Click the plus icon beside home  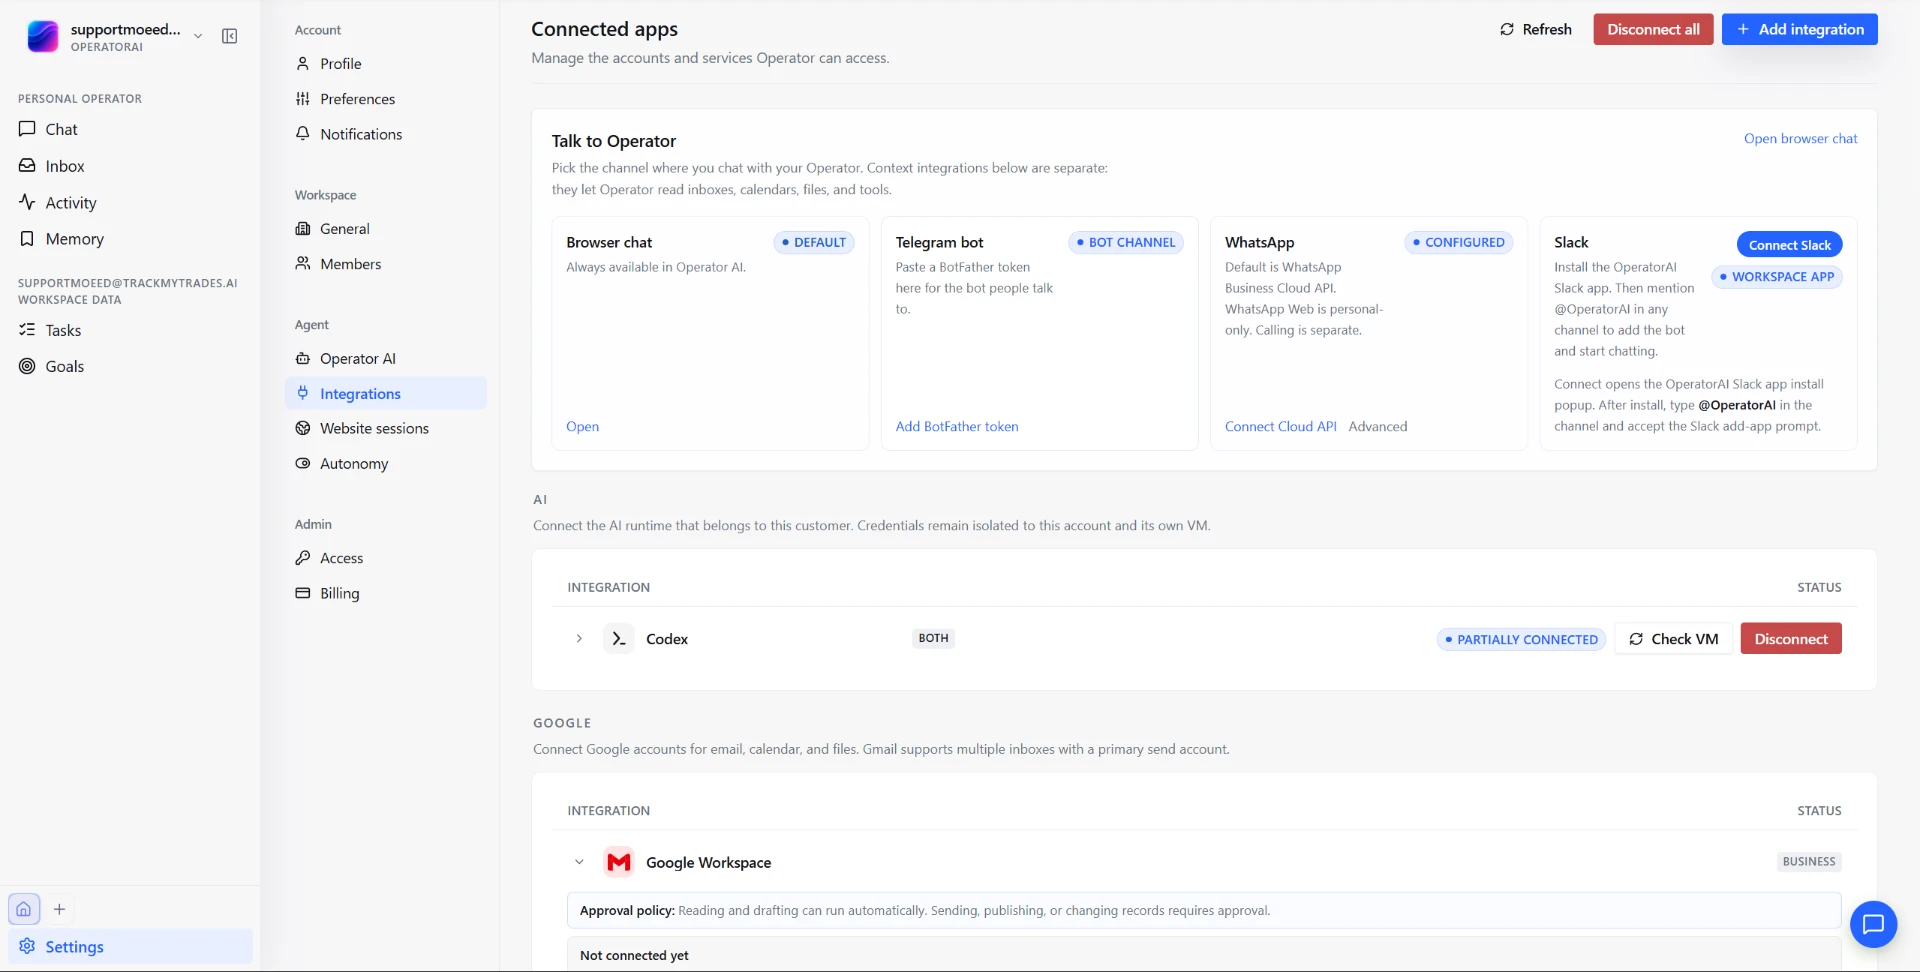(x=59, y=909)
